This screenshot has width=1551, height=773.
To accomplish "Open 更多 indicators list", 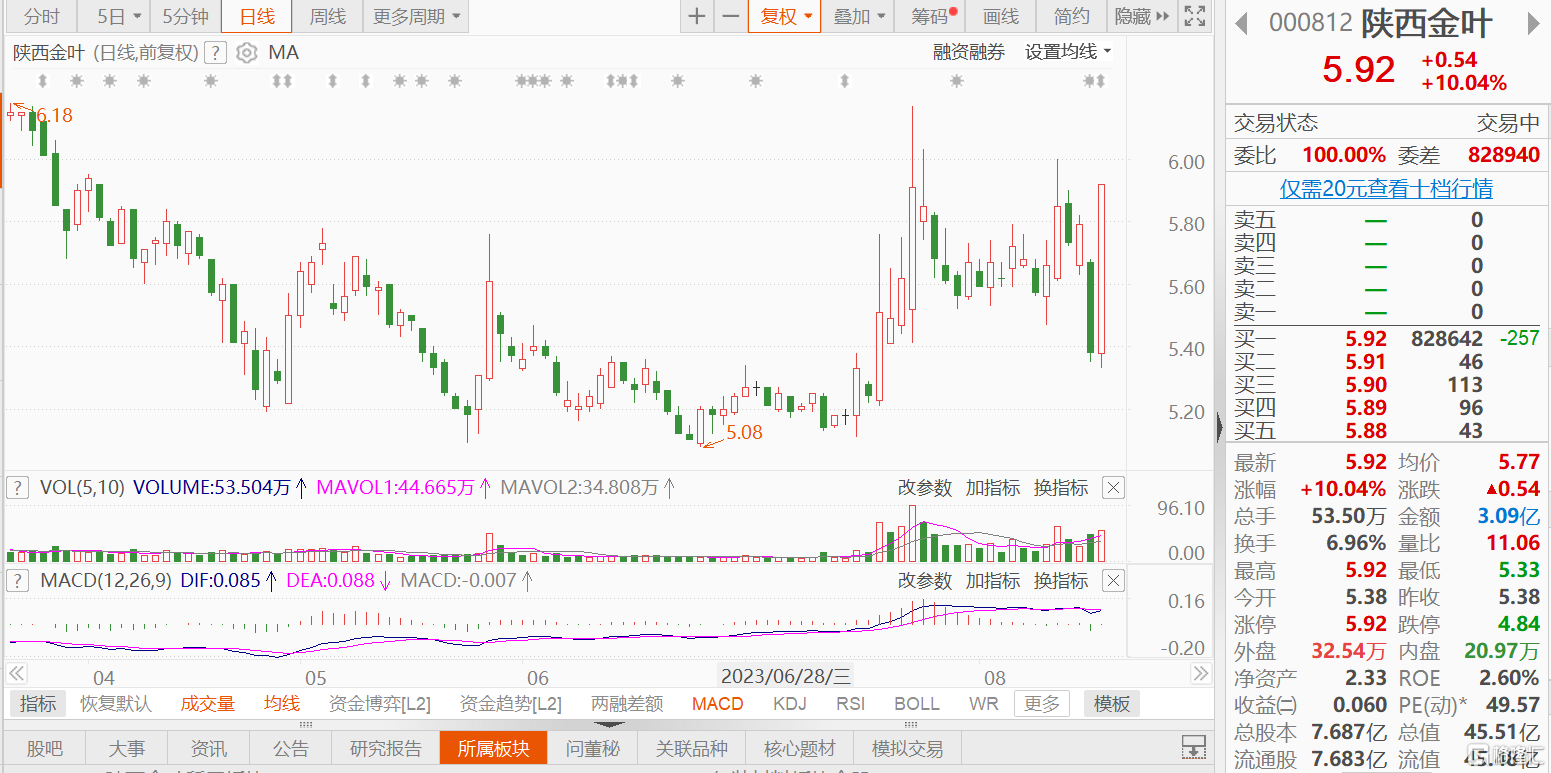I will coord(1041,704).
